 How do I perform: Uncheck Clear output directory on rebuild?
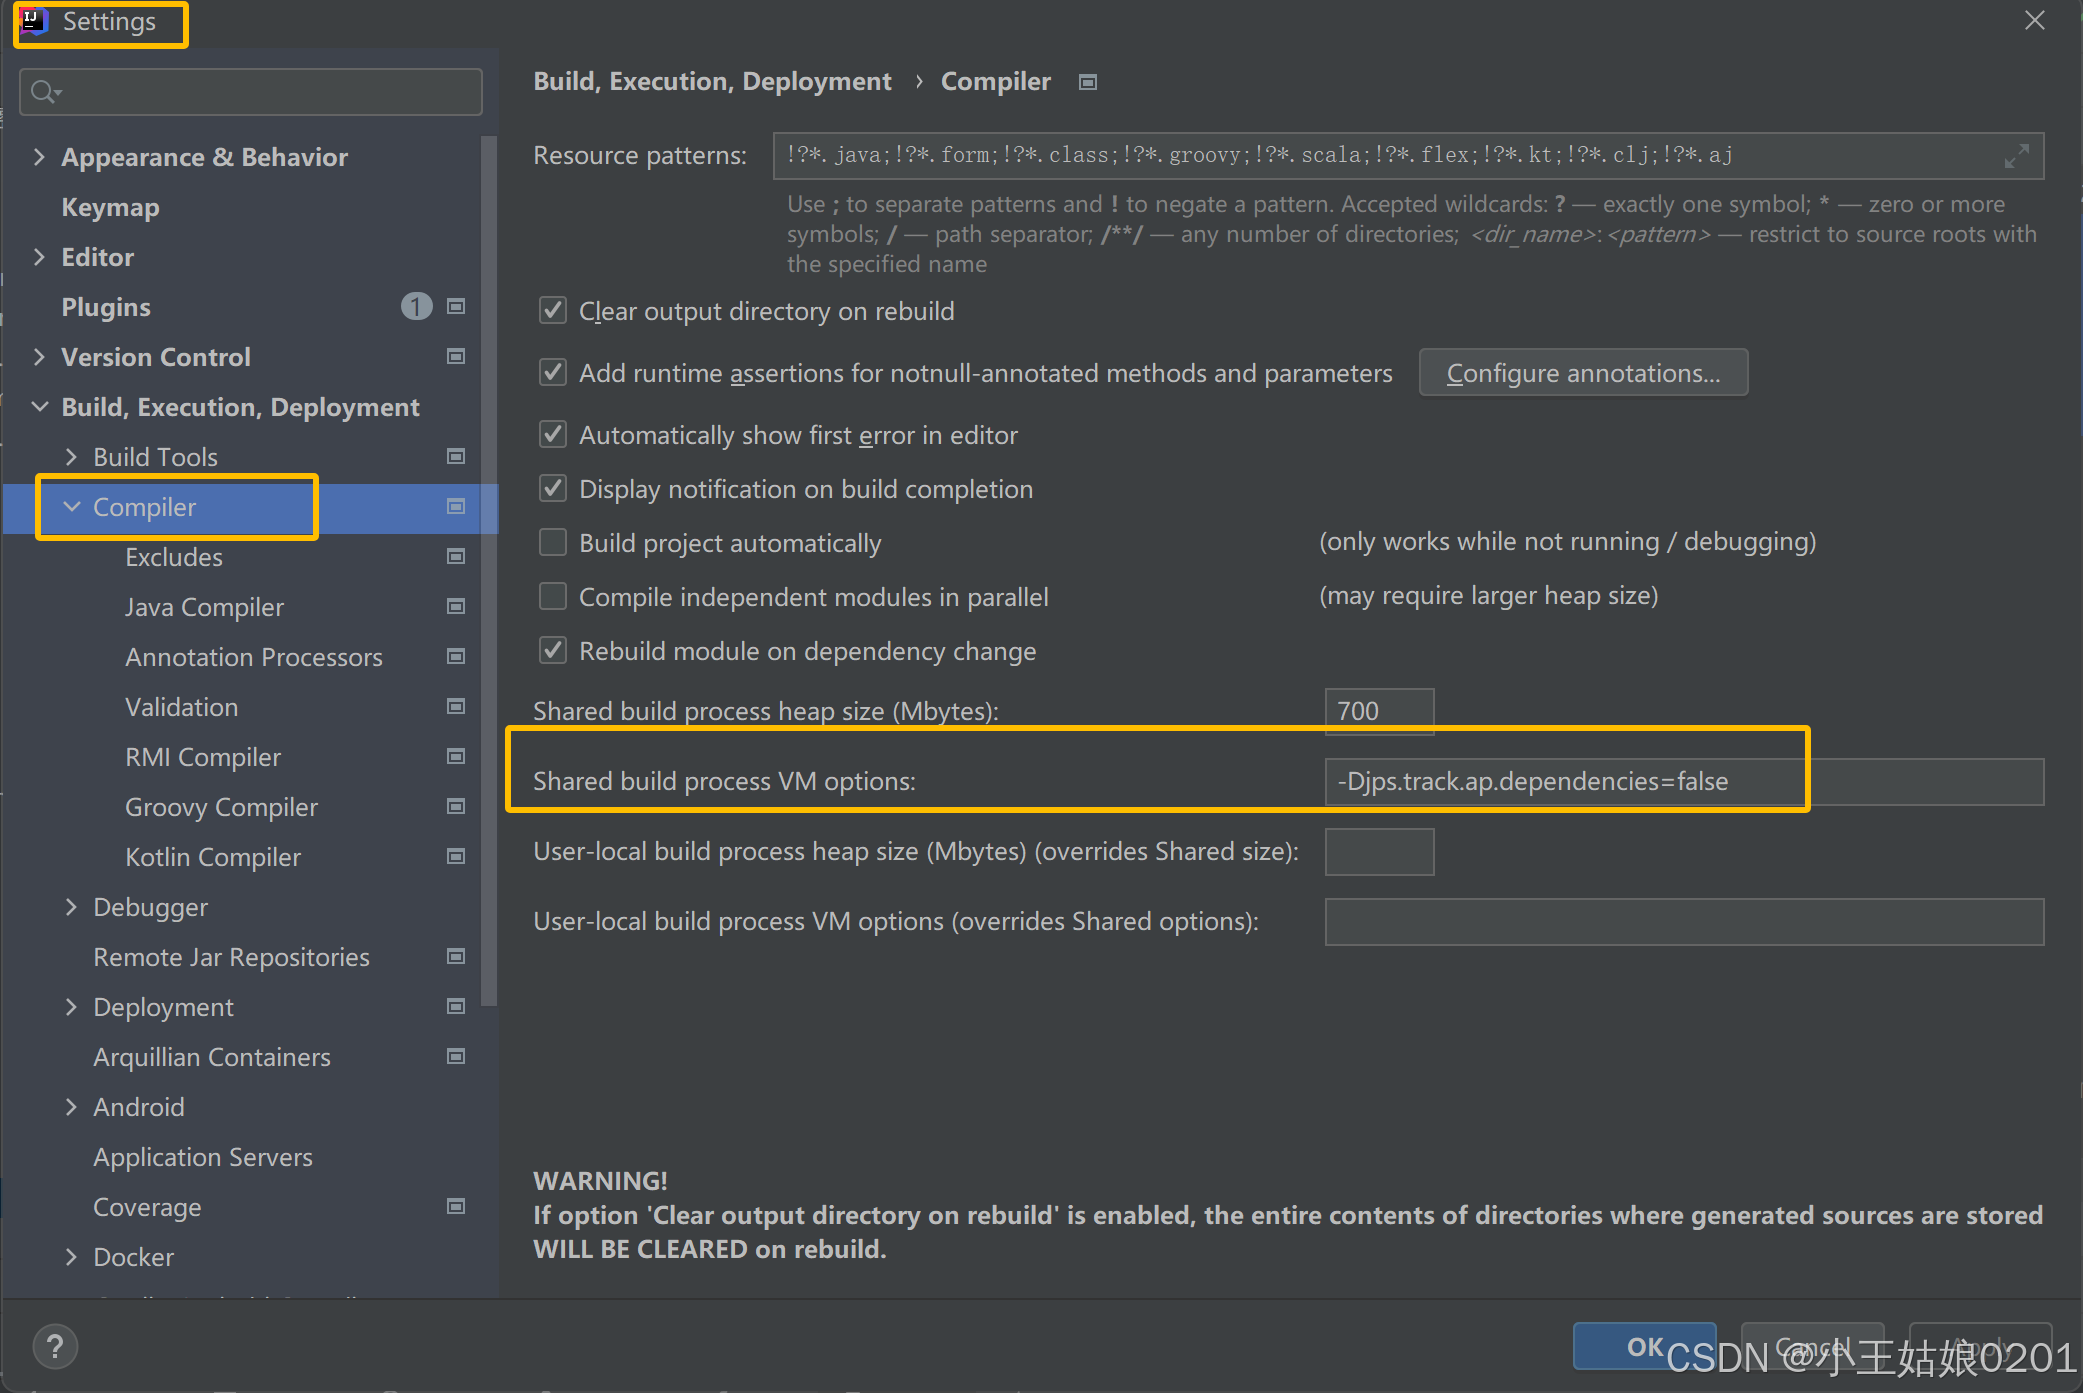pyautogui.click(x=553, y=310)
